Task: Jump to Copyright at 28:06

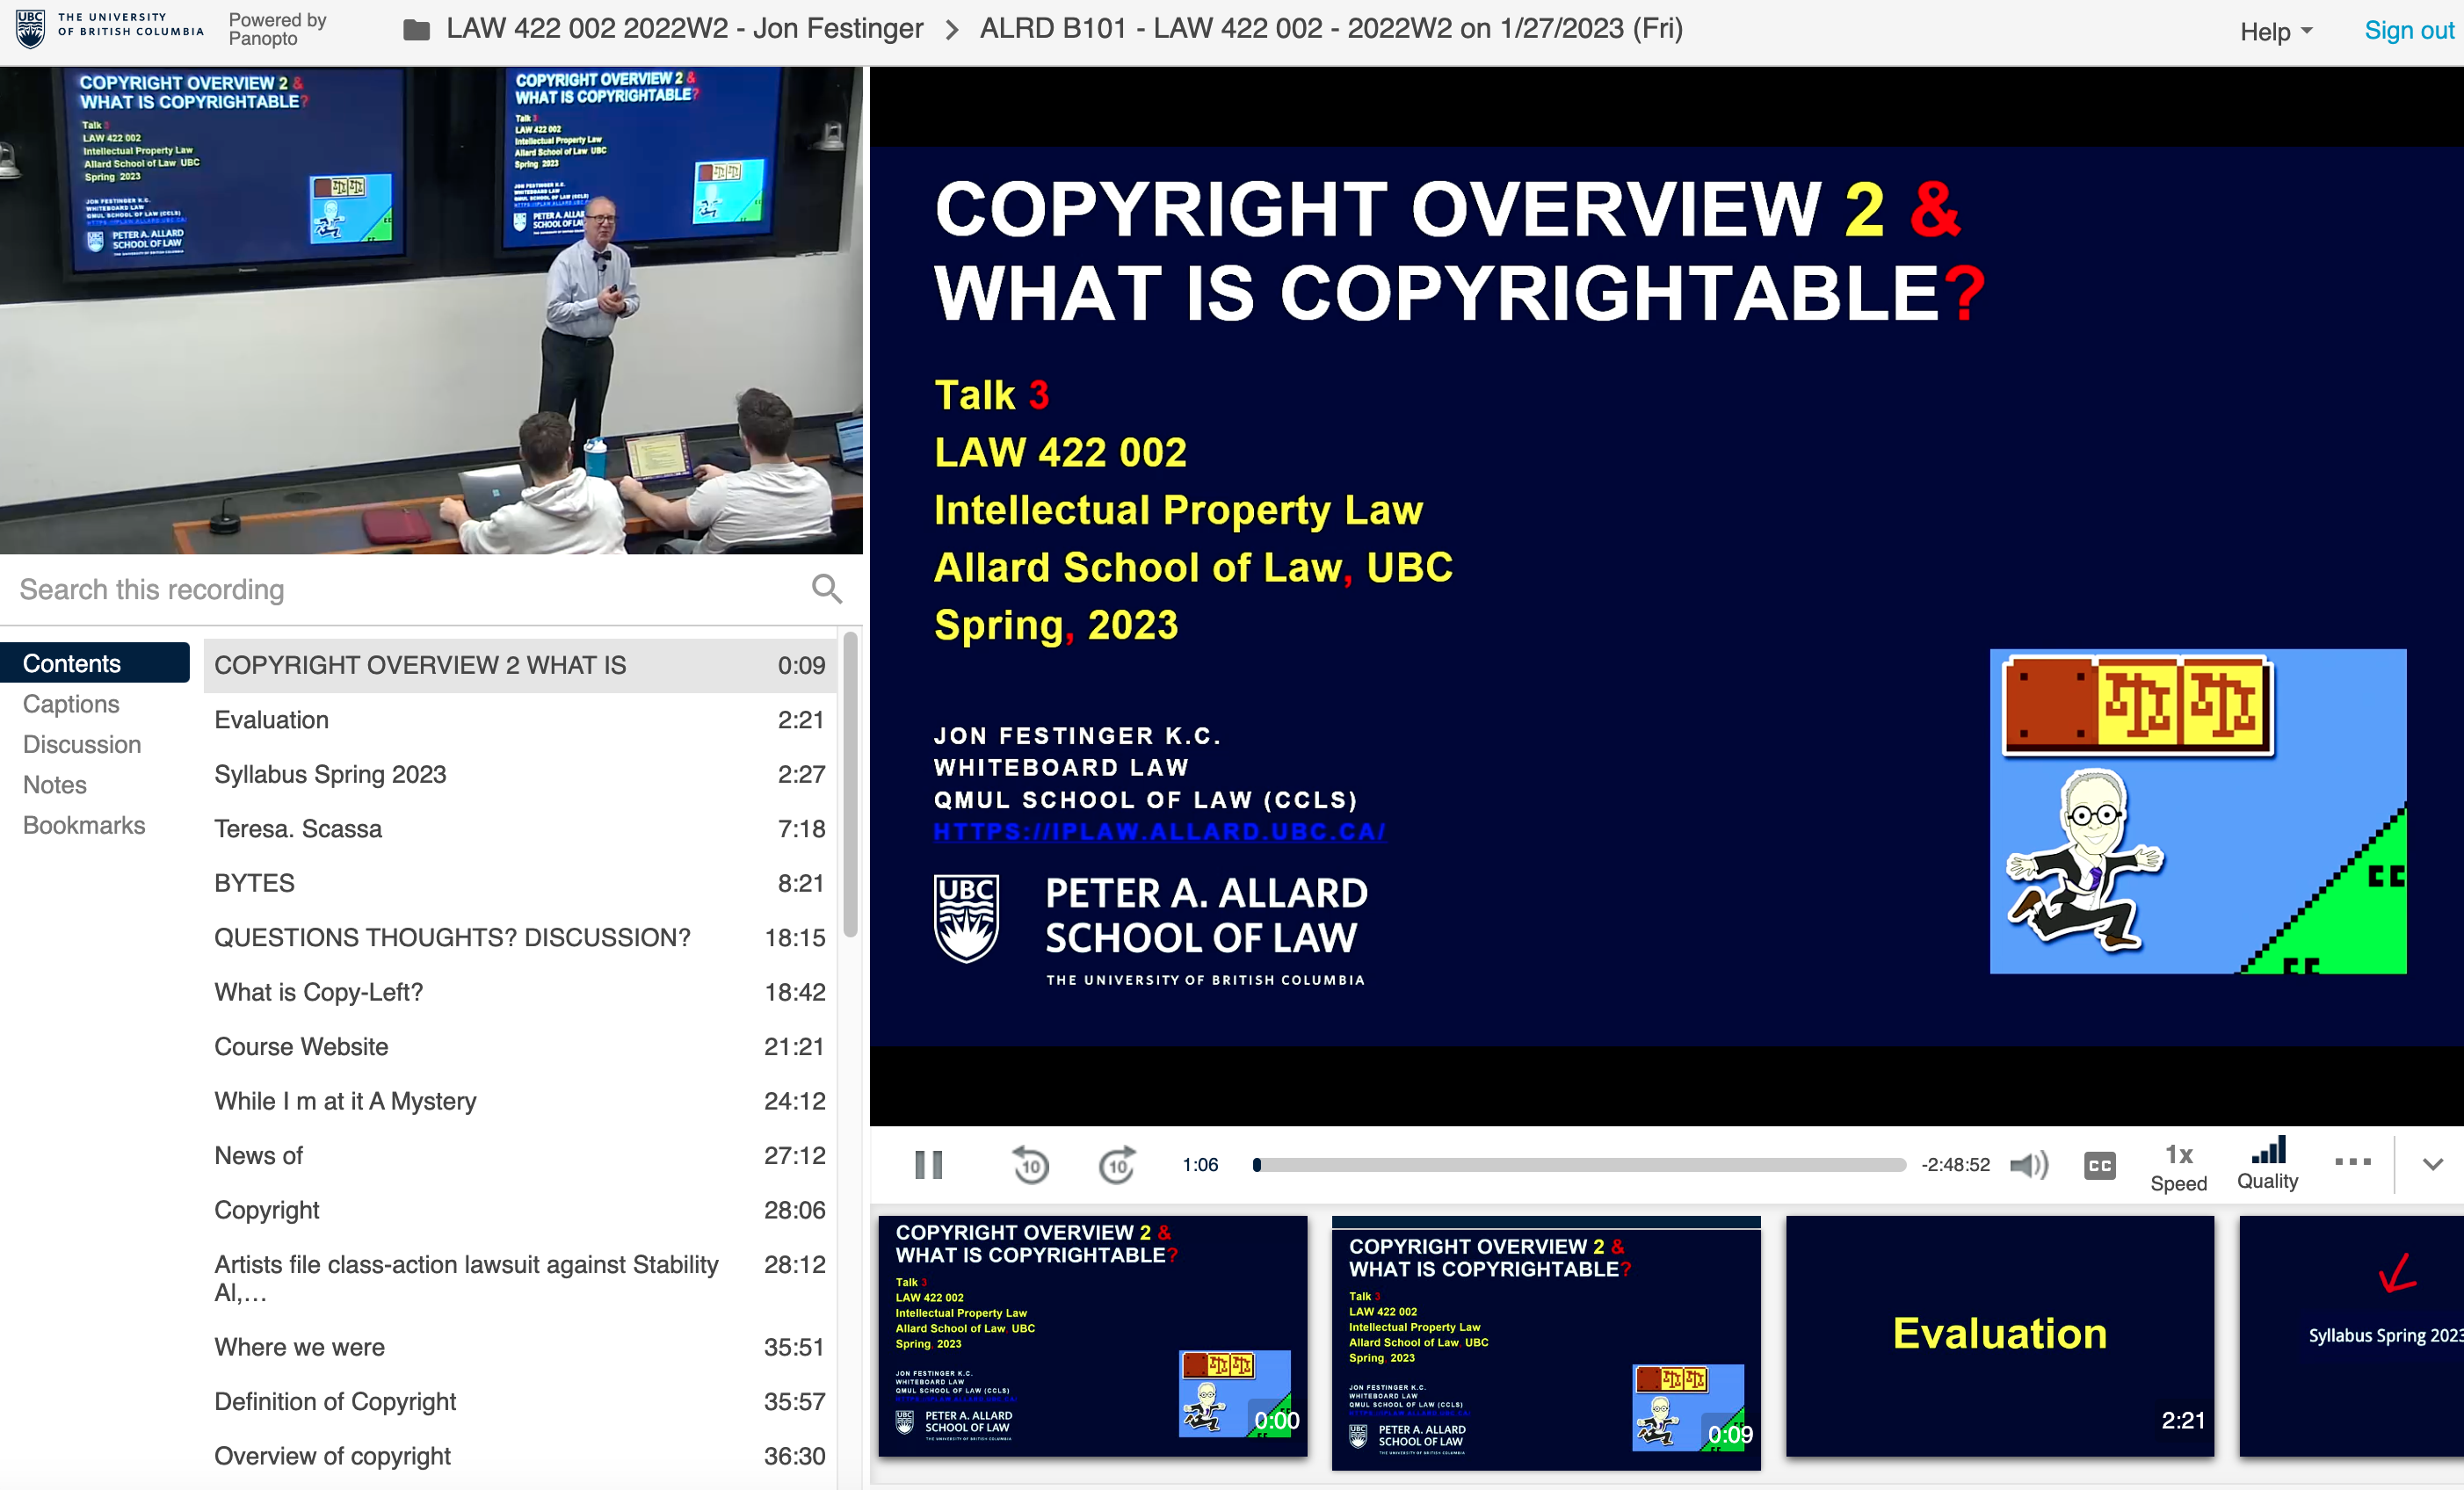Action: [520, 1210]
